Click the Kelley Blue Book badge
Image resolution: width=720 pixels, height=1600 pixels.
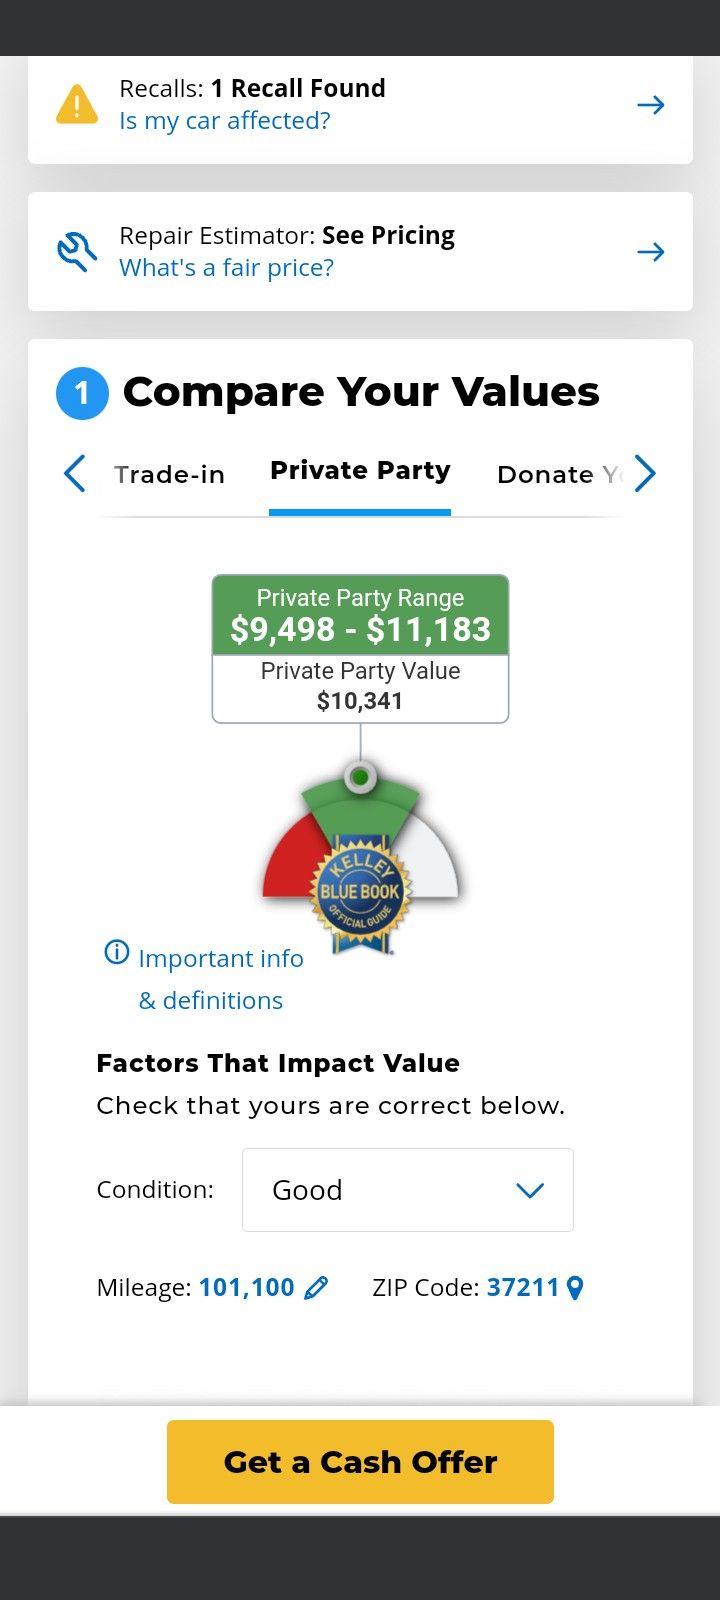point(361,893)
